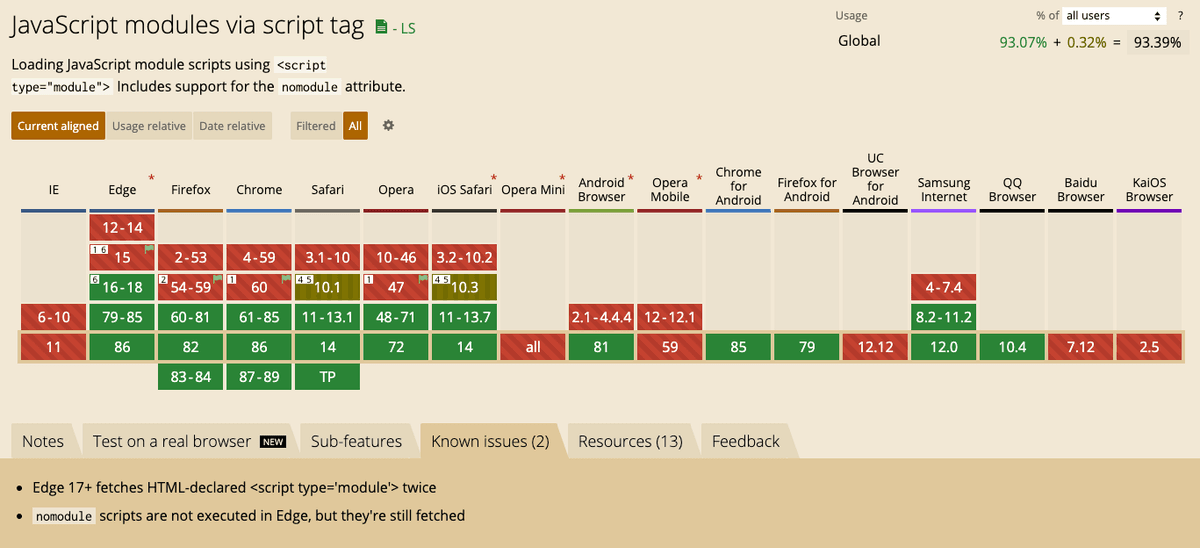Click the Firefox column header
This screenshot has height=548, width=1200.
tap(191, 190)
